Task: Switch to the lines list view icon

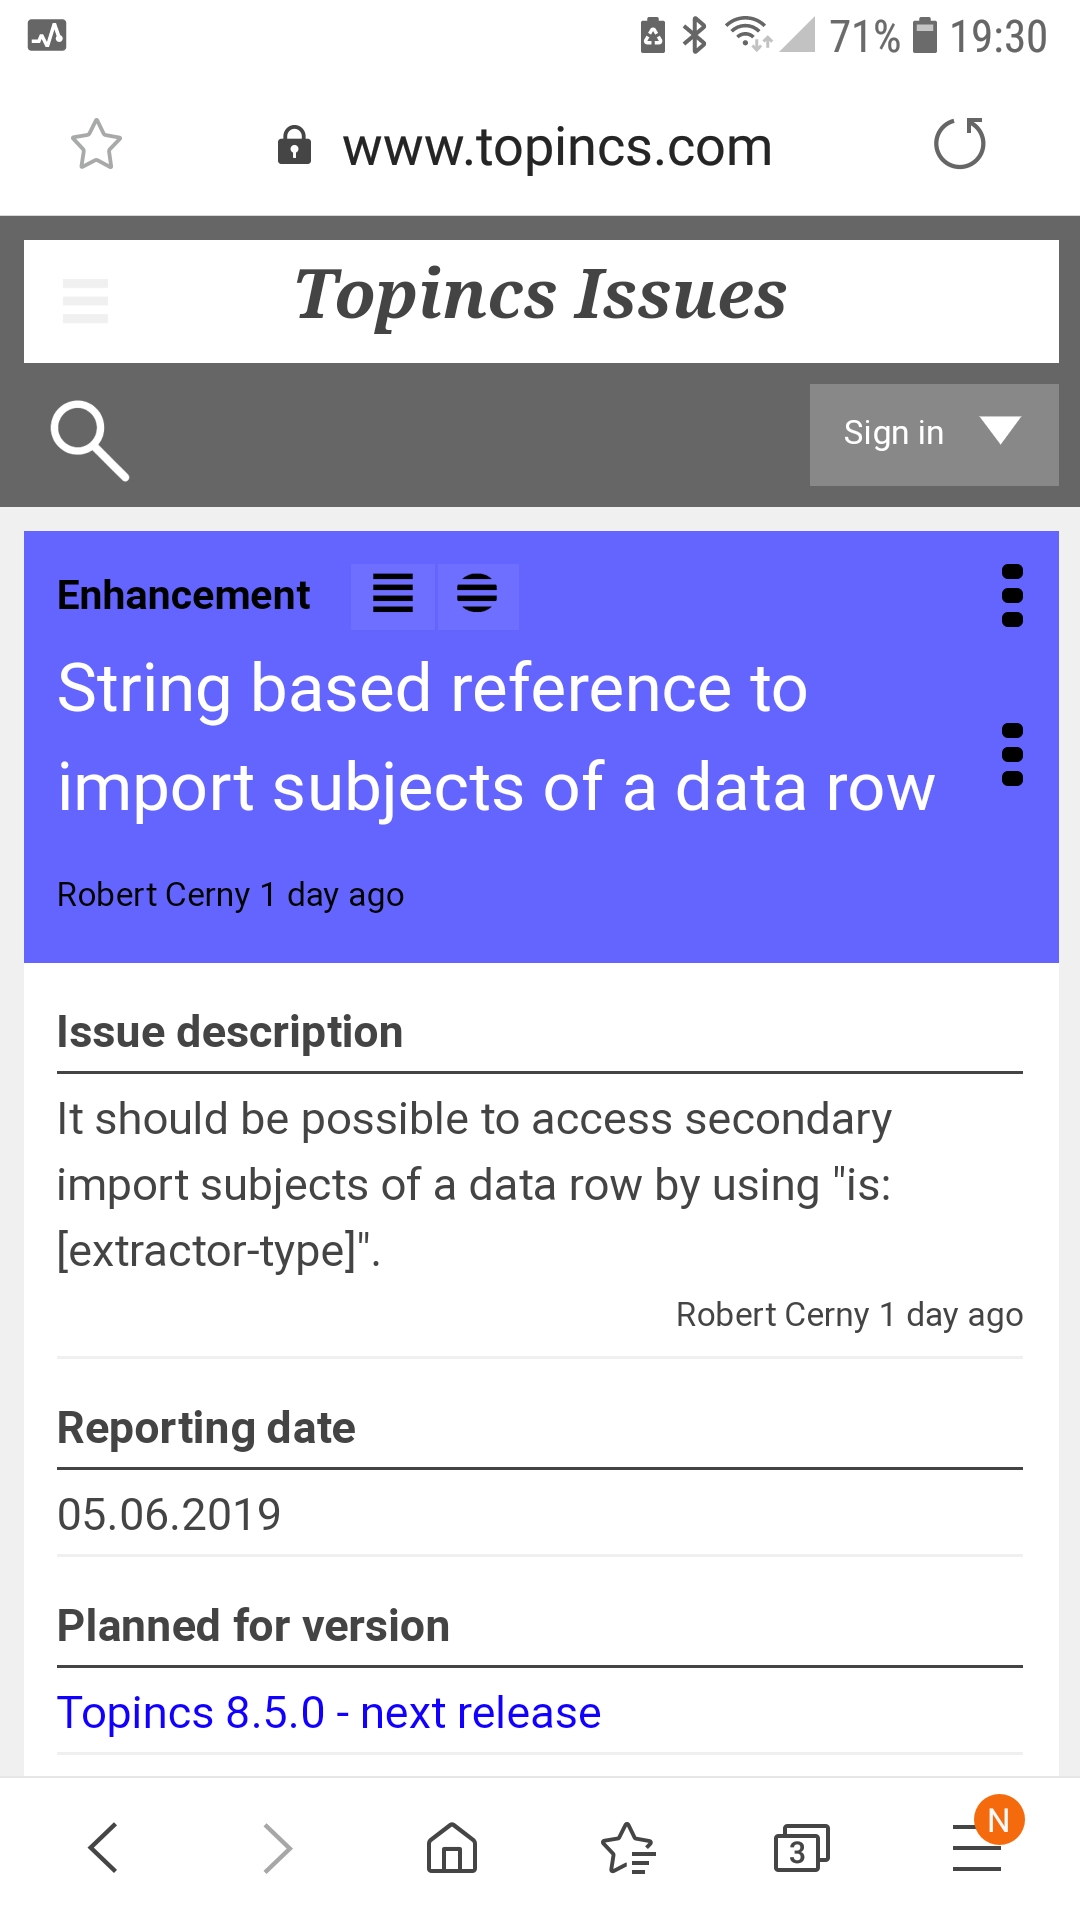Action: [393, 594]
